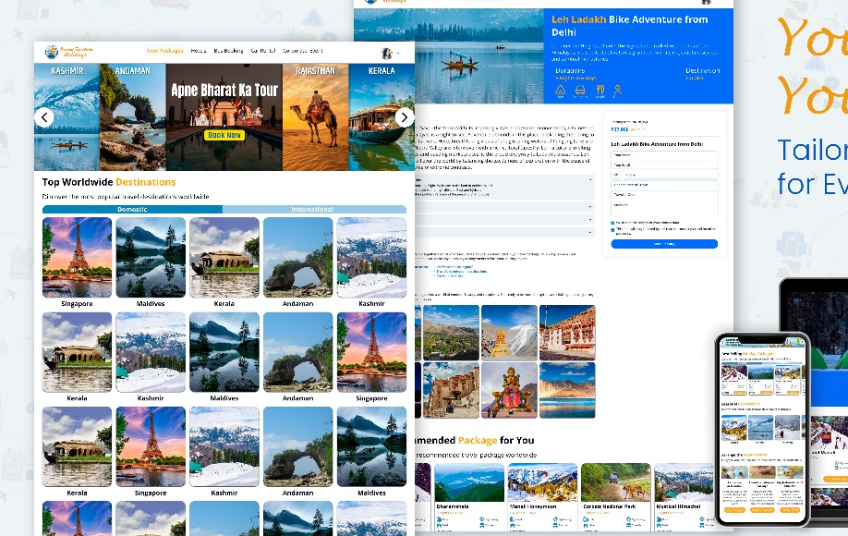Open the golden stupa gallery photo
Image resolution: width=848 pixels, height=536 pixels.
(x=509, y=332)
